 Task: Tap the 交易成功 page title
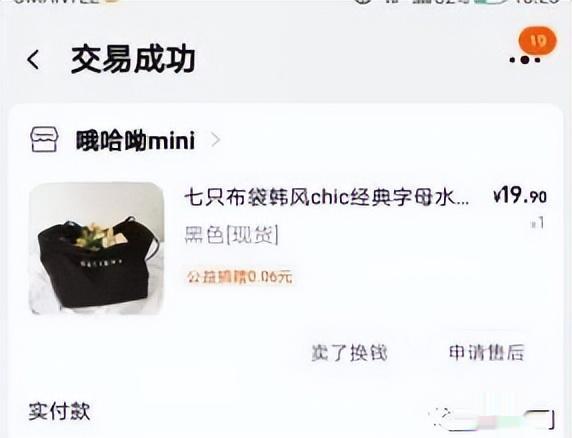click(133, 59)
